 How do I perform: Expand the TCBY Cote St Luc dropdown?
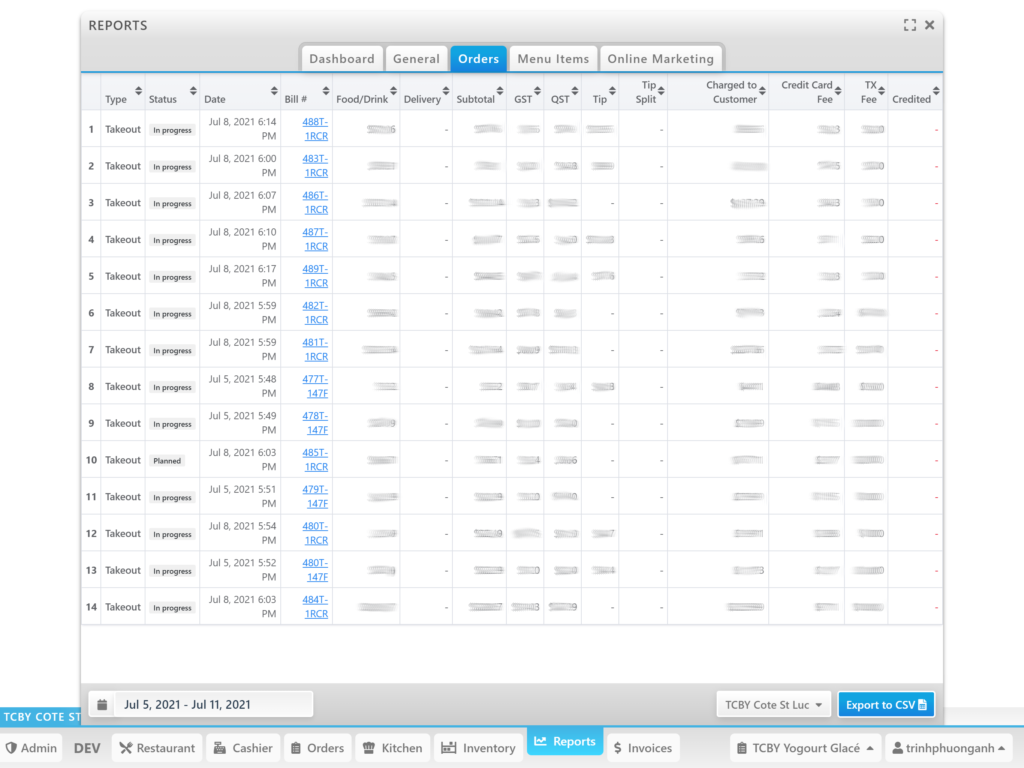point(774,705)
